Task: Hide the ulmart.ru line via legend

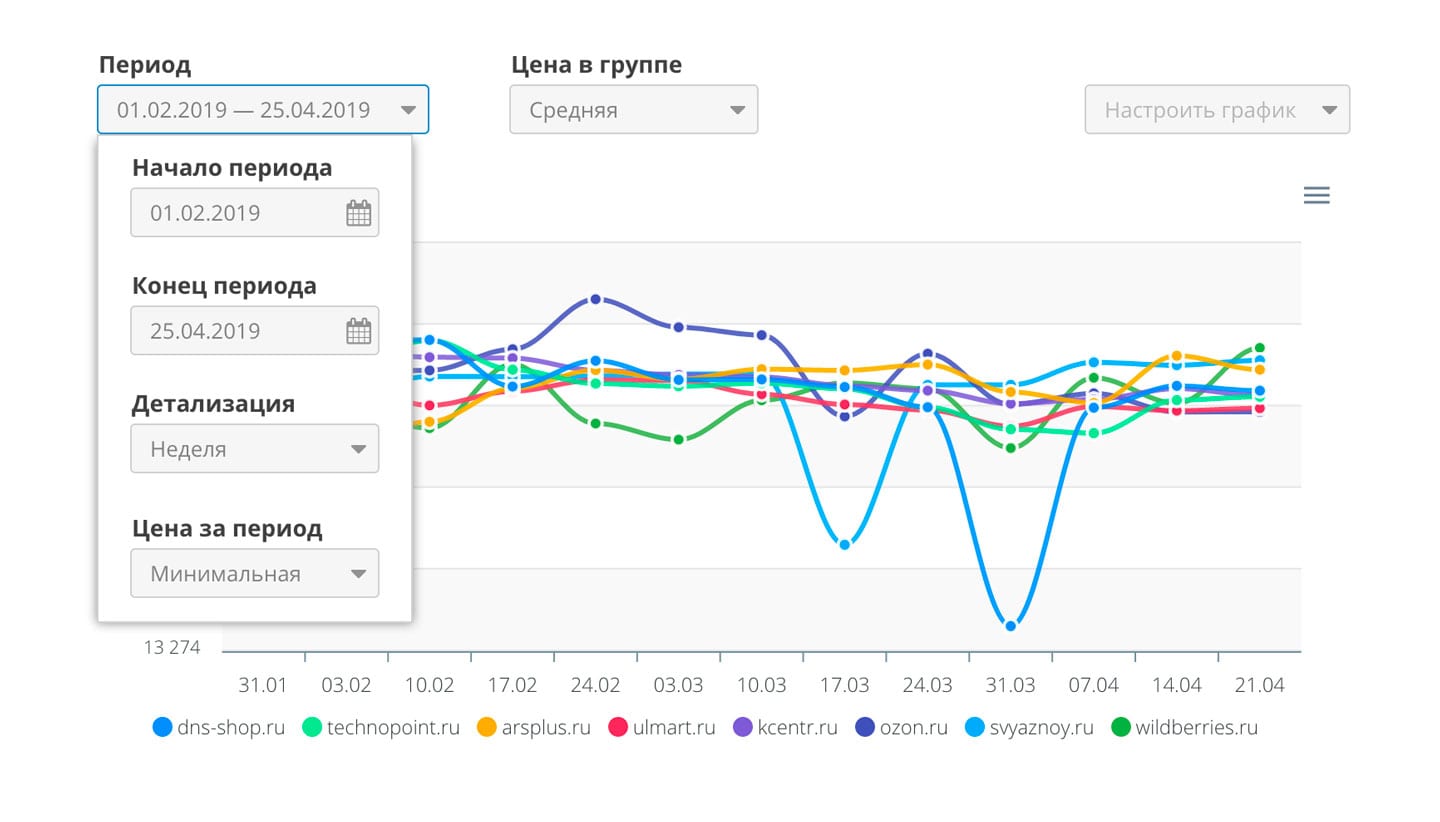Action: pyautogui.click(x=661, y=727)
